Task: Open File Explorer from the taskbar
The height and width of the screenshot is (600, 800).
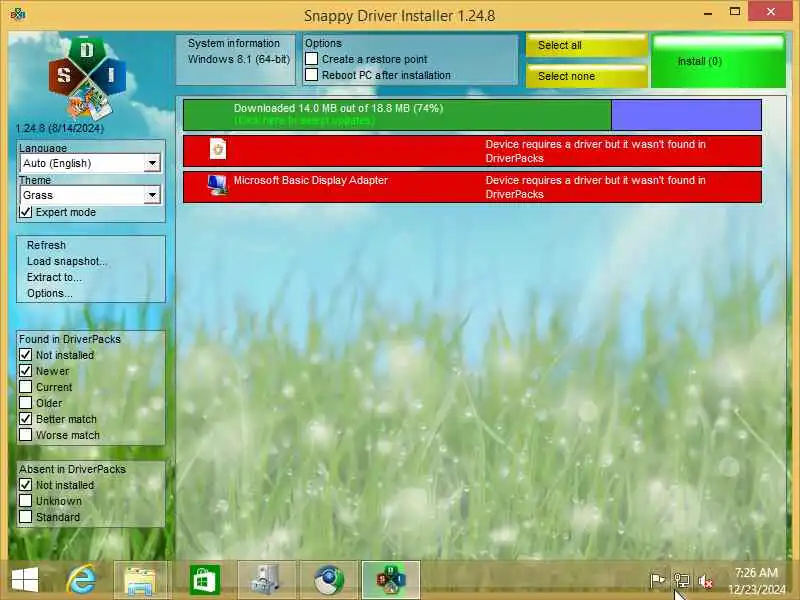Action: click(139, 581)
